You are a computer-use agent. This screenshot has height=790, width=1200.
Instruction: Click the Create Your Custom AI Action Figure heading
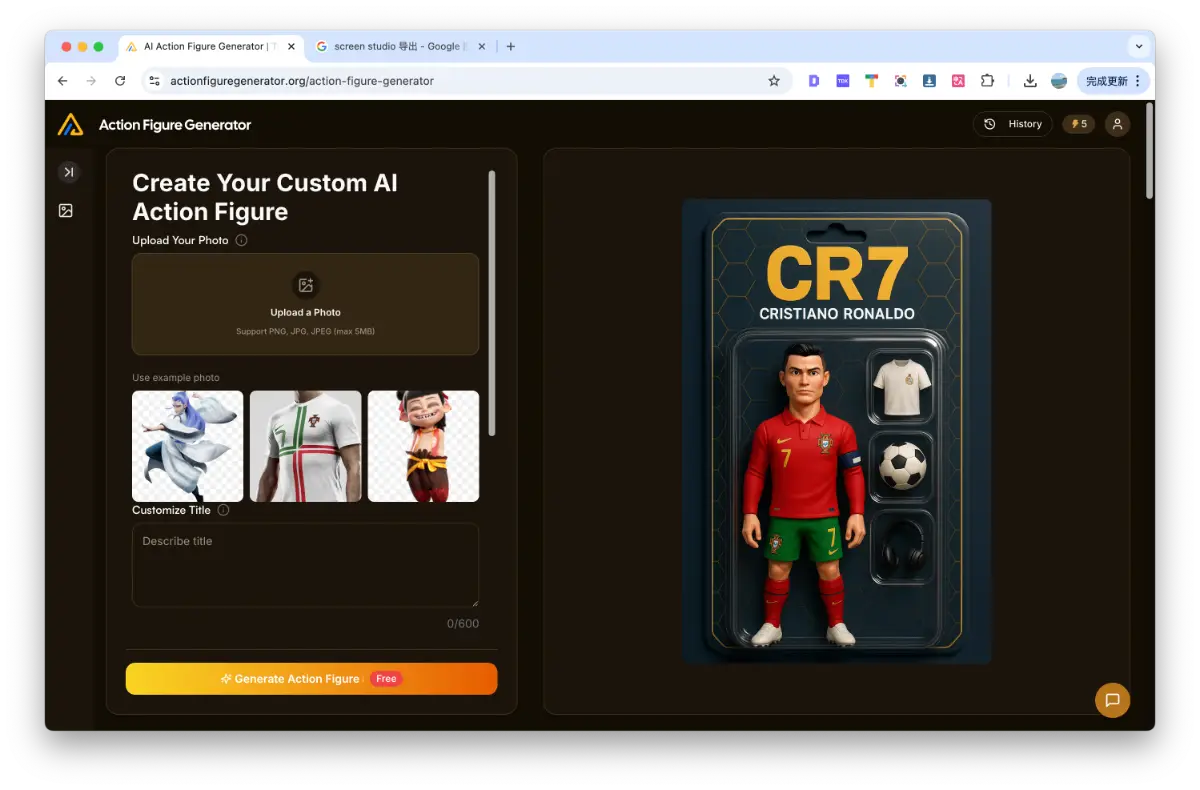coord(265,197)
